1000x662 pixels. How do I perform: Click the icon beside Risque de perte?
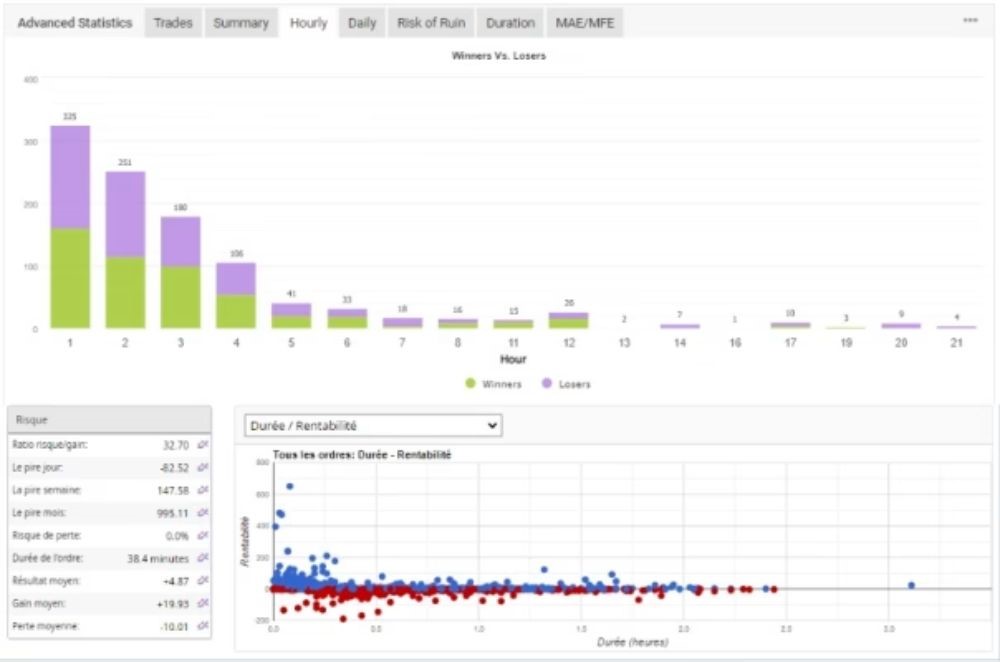[x=203, y=535]
